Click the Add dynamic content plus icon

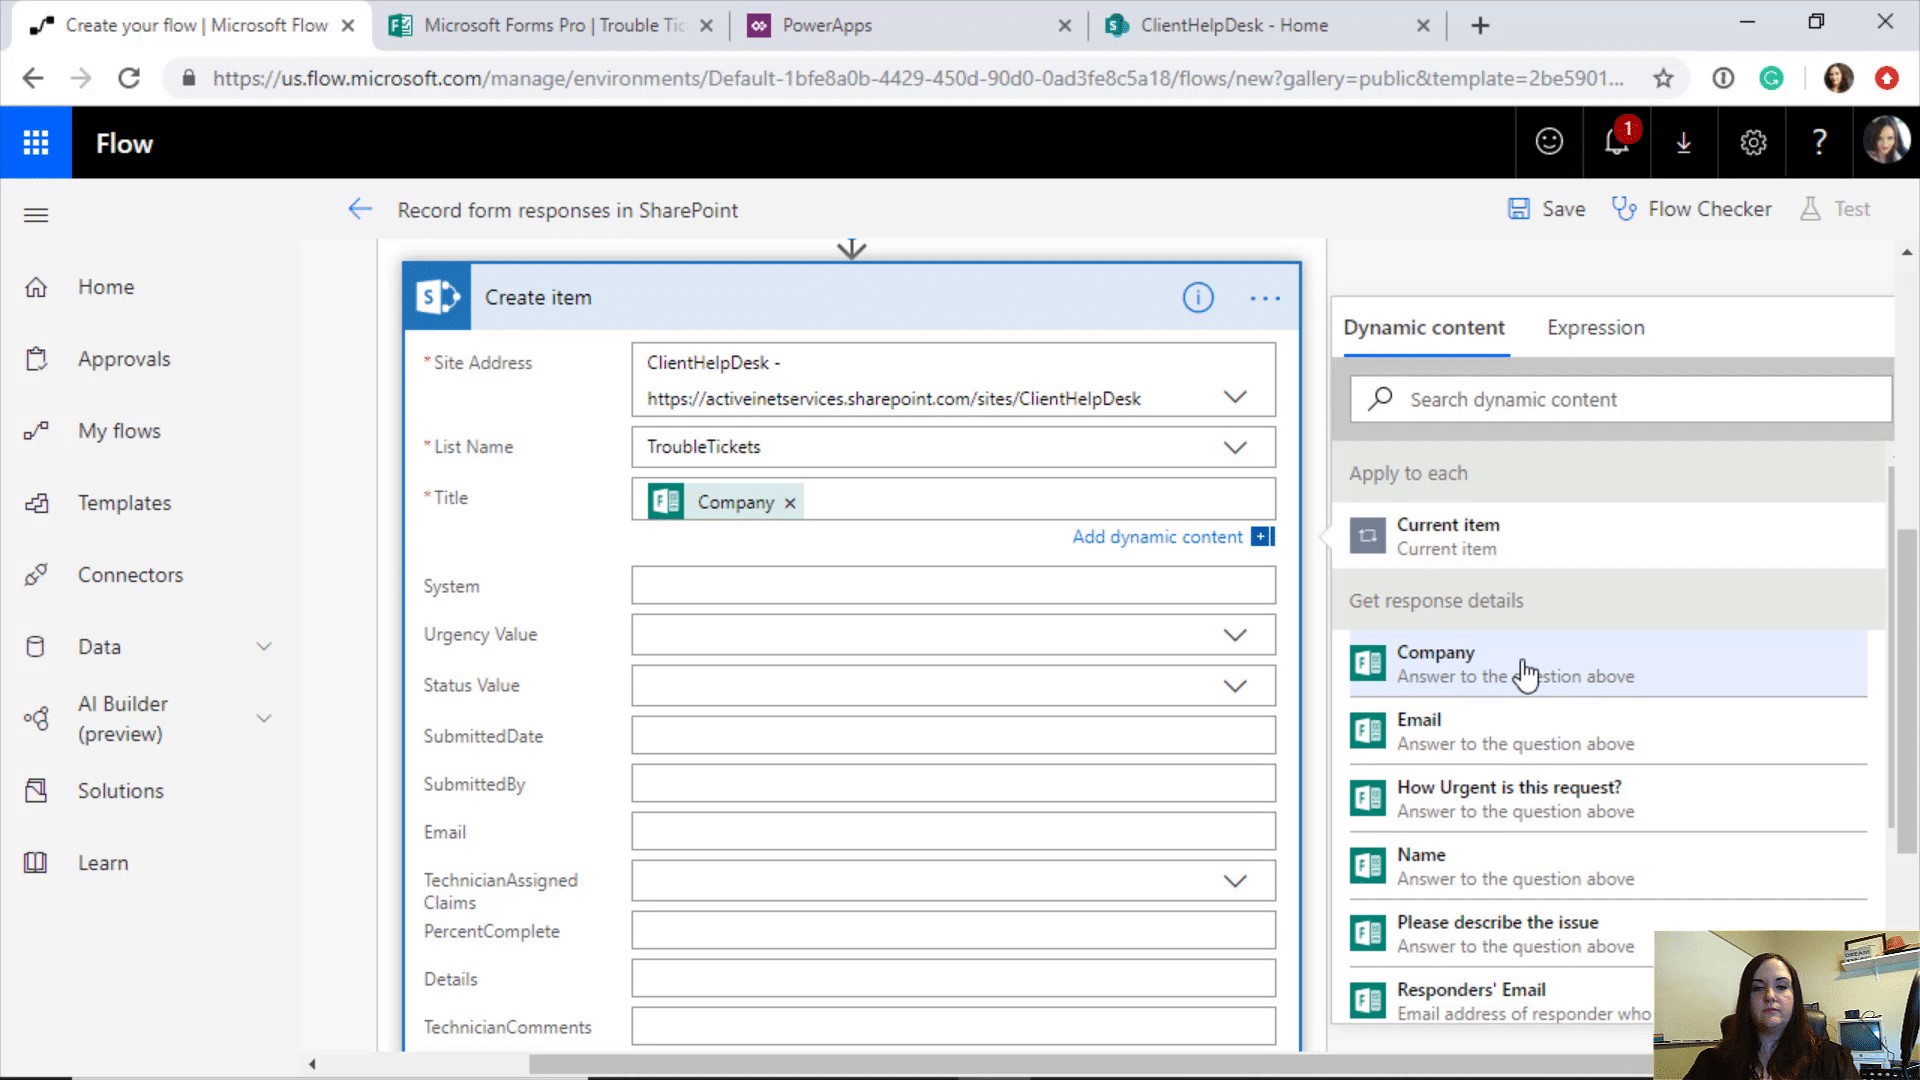tap(1263, 537)
